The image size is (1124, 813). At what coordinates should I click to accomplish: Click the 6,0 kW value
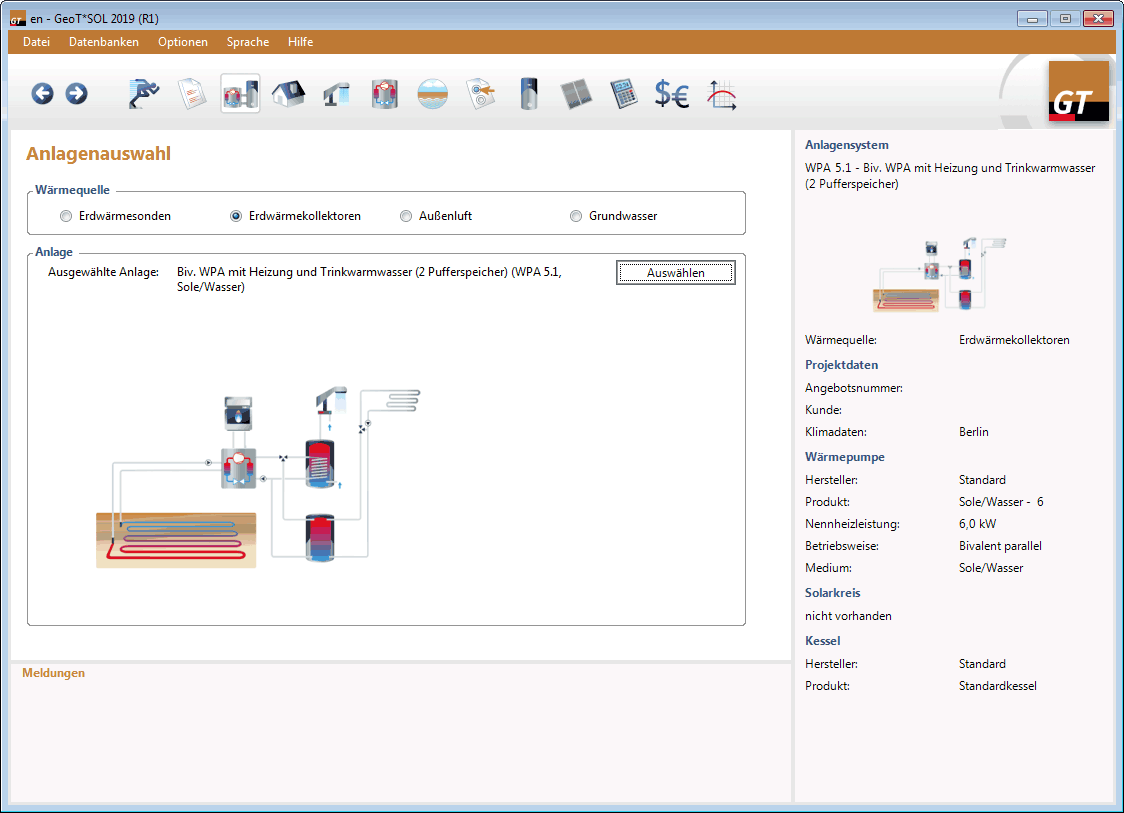(977, 523)
